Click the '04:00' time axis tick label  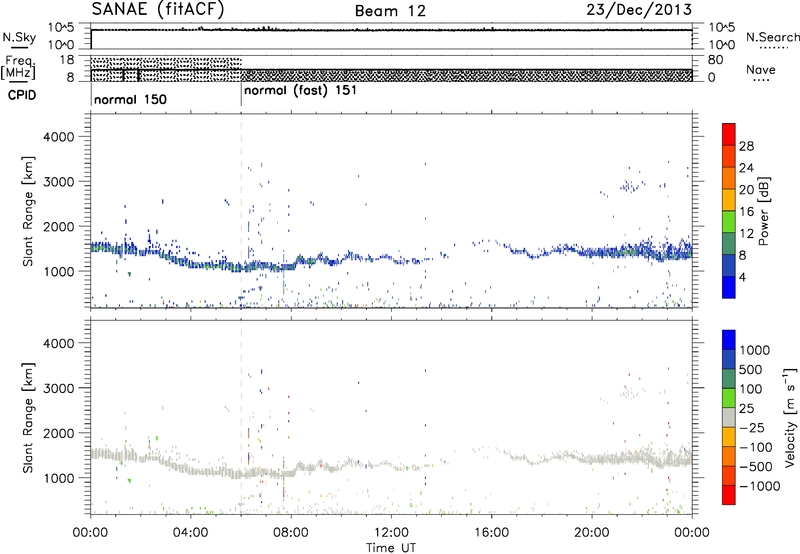(x=190, y=533)
